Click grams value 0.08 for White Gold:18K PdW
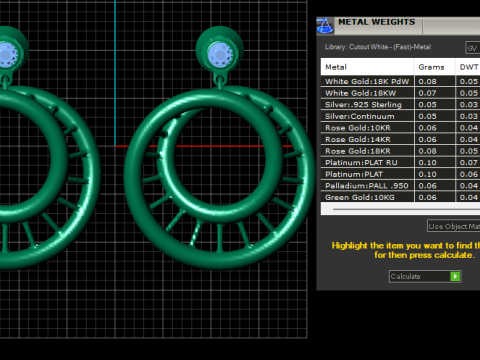Viewport: 480px width, 360px height. 427,82
